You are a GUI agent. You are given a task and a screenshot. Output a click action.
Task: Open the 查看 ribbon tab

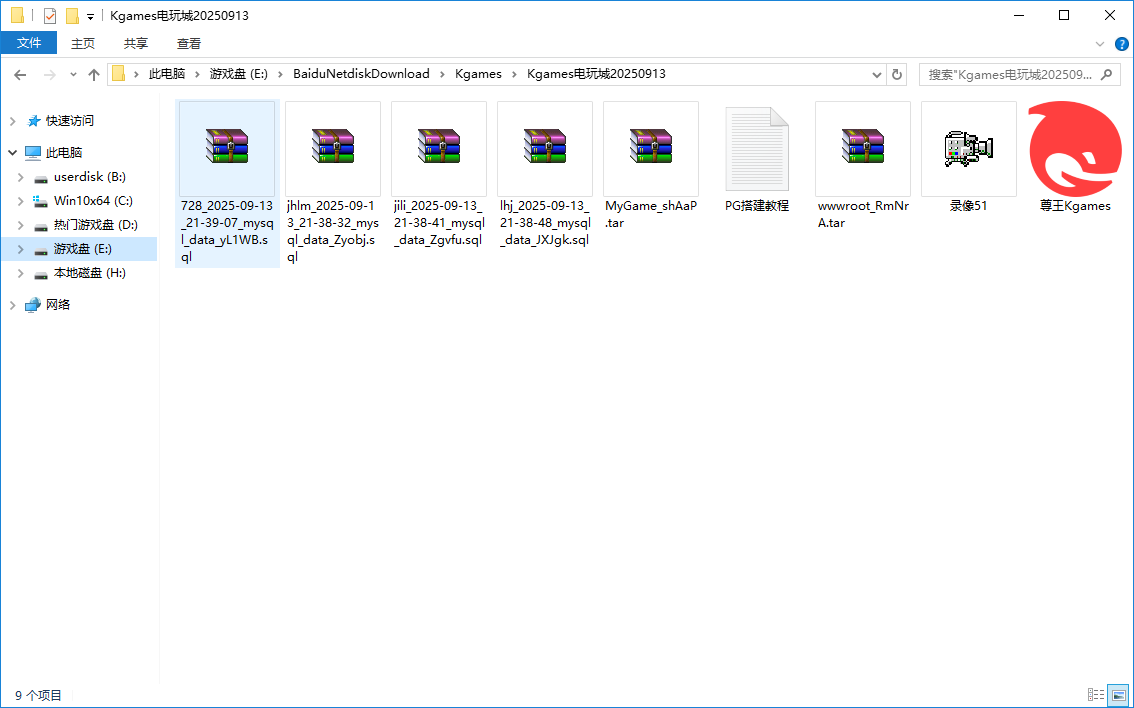189,43
